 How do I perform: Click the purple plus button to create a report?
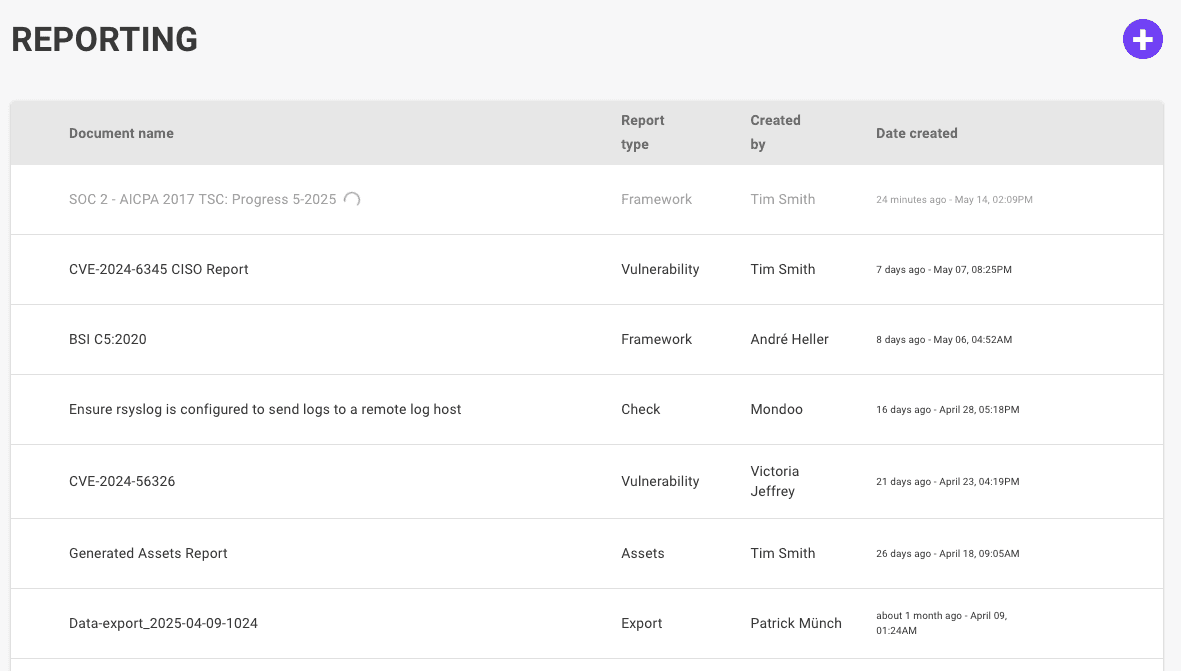click(1143, 39)
